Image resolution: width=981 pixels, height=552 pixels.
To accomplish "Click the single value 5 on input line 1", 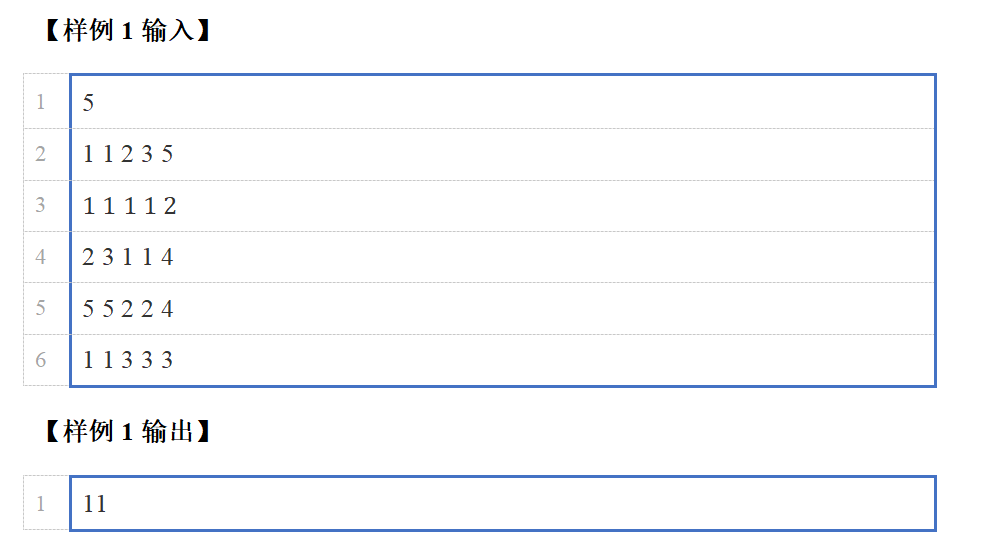I will (89, 102).
